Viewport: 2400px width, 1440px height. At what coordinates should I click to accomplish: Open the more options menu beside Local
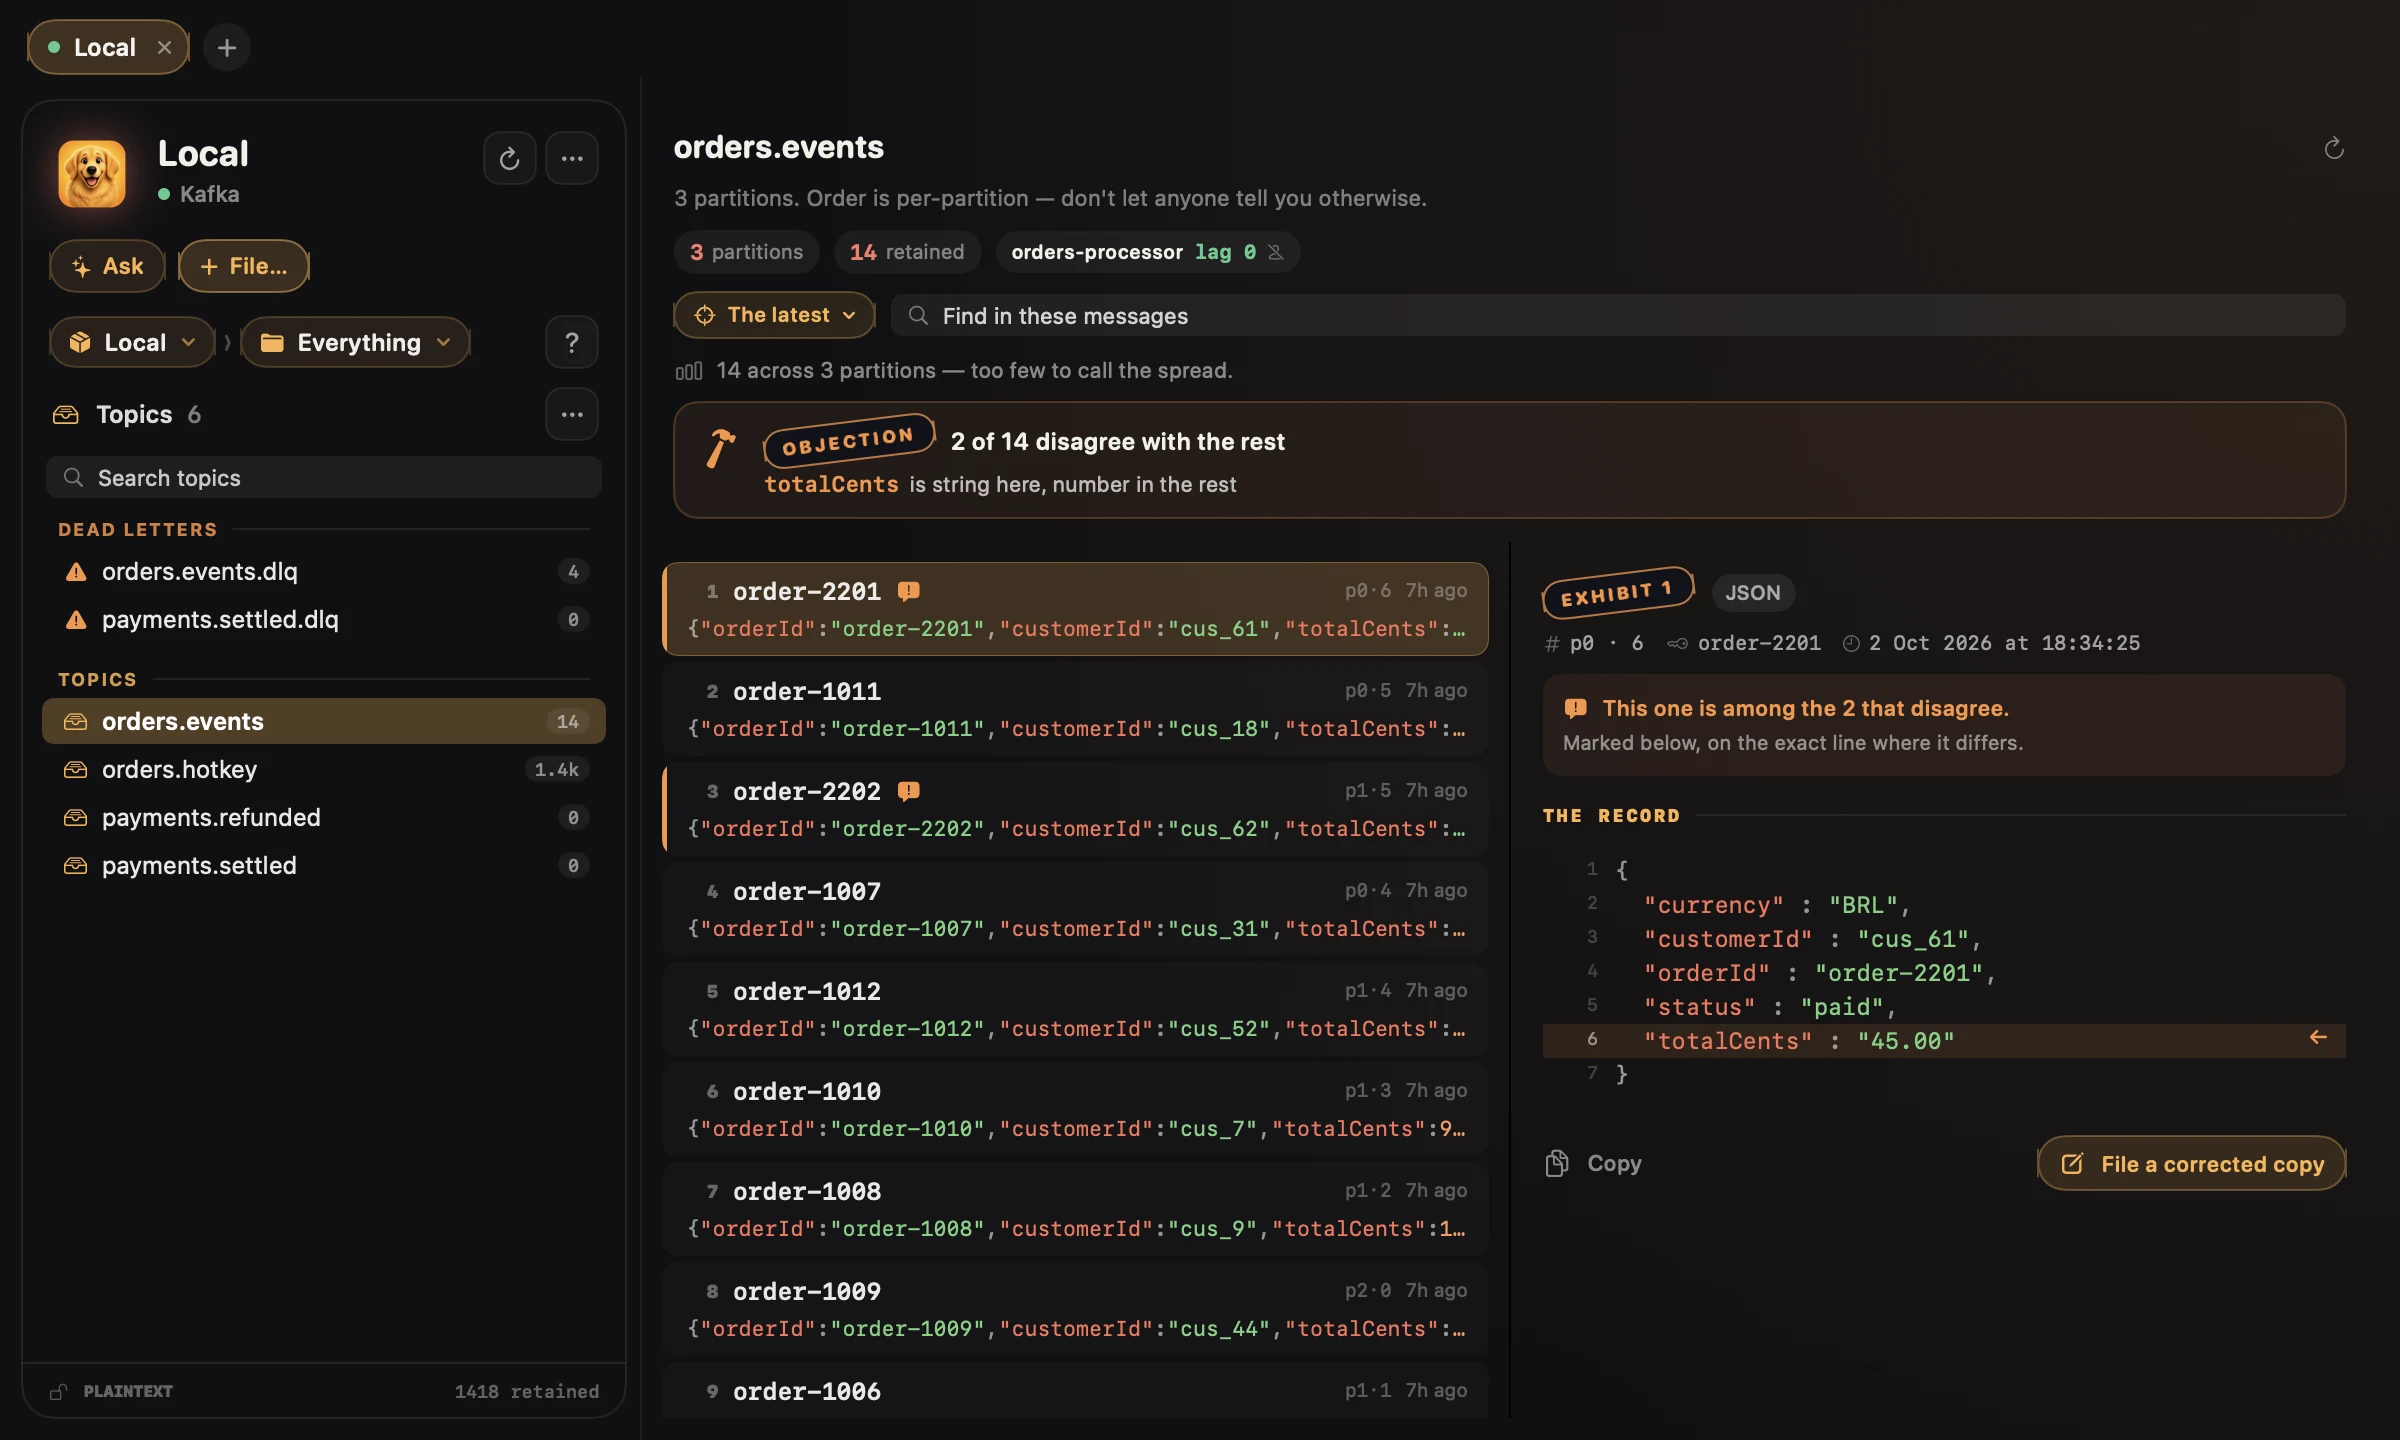572,158
